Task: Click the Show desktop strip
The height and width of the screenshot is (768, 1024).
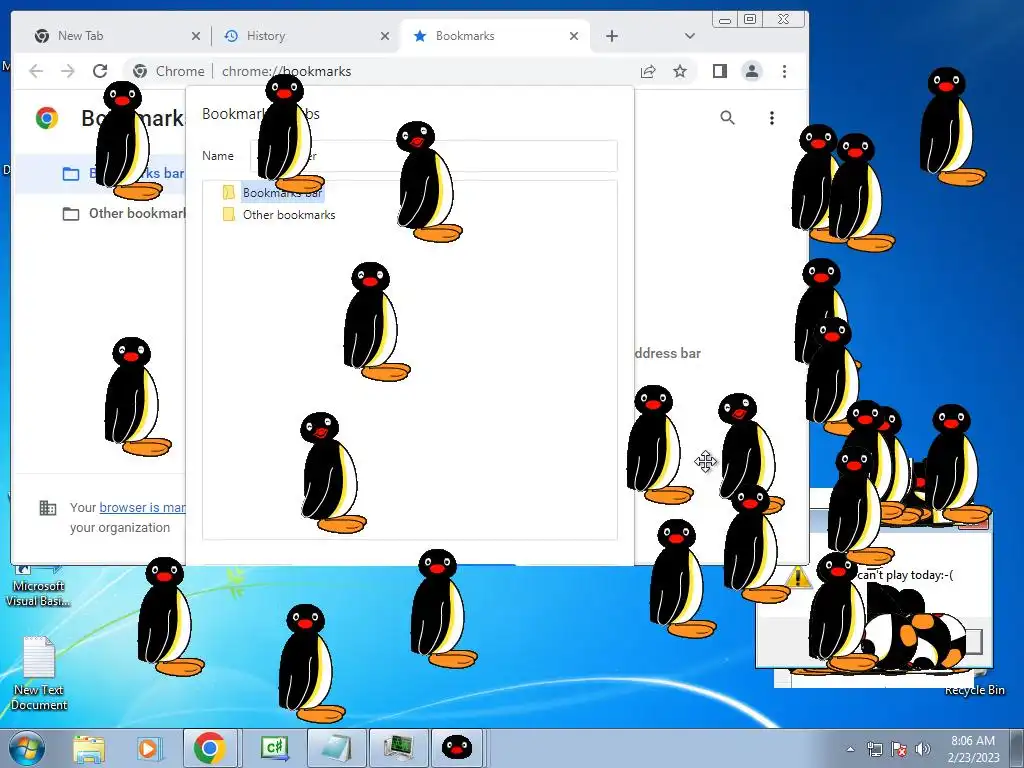Action: pos(1017,748)
